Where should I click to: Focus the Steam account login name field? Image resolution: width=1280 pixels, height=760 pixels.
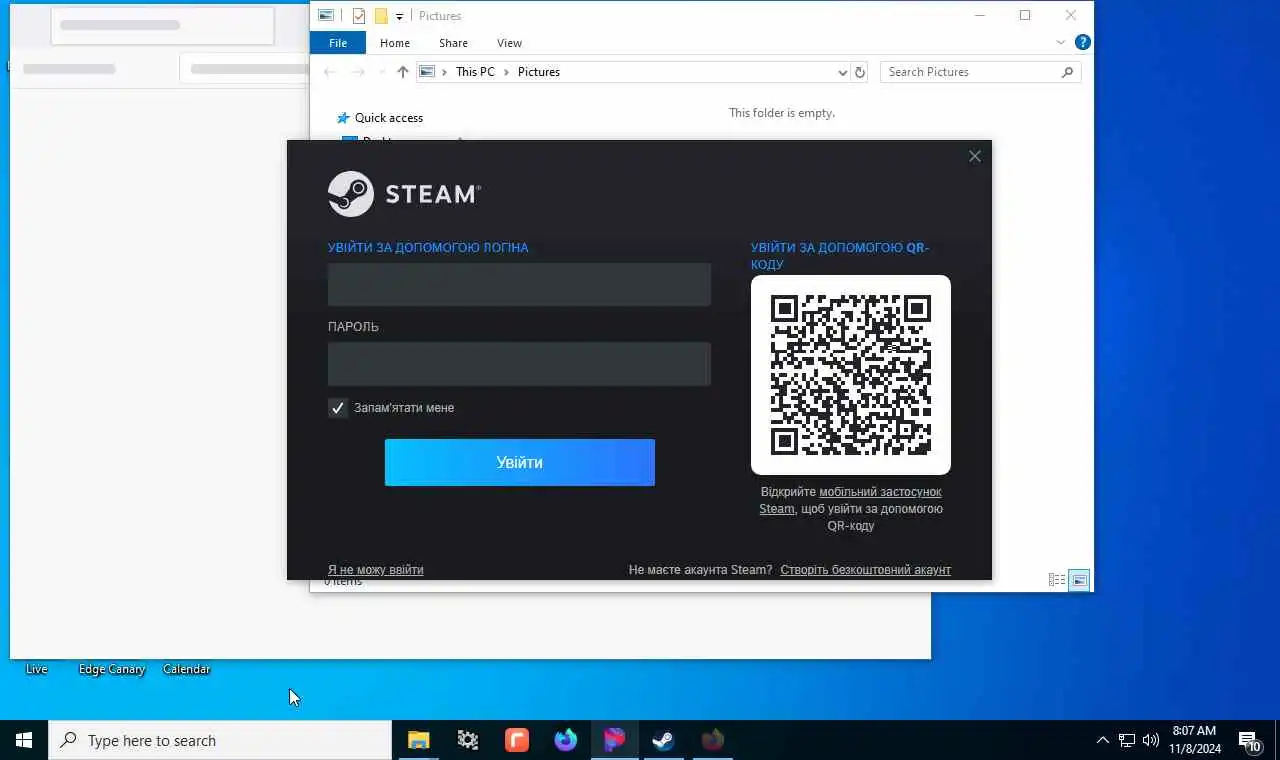[519, 285]
